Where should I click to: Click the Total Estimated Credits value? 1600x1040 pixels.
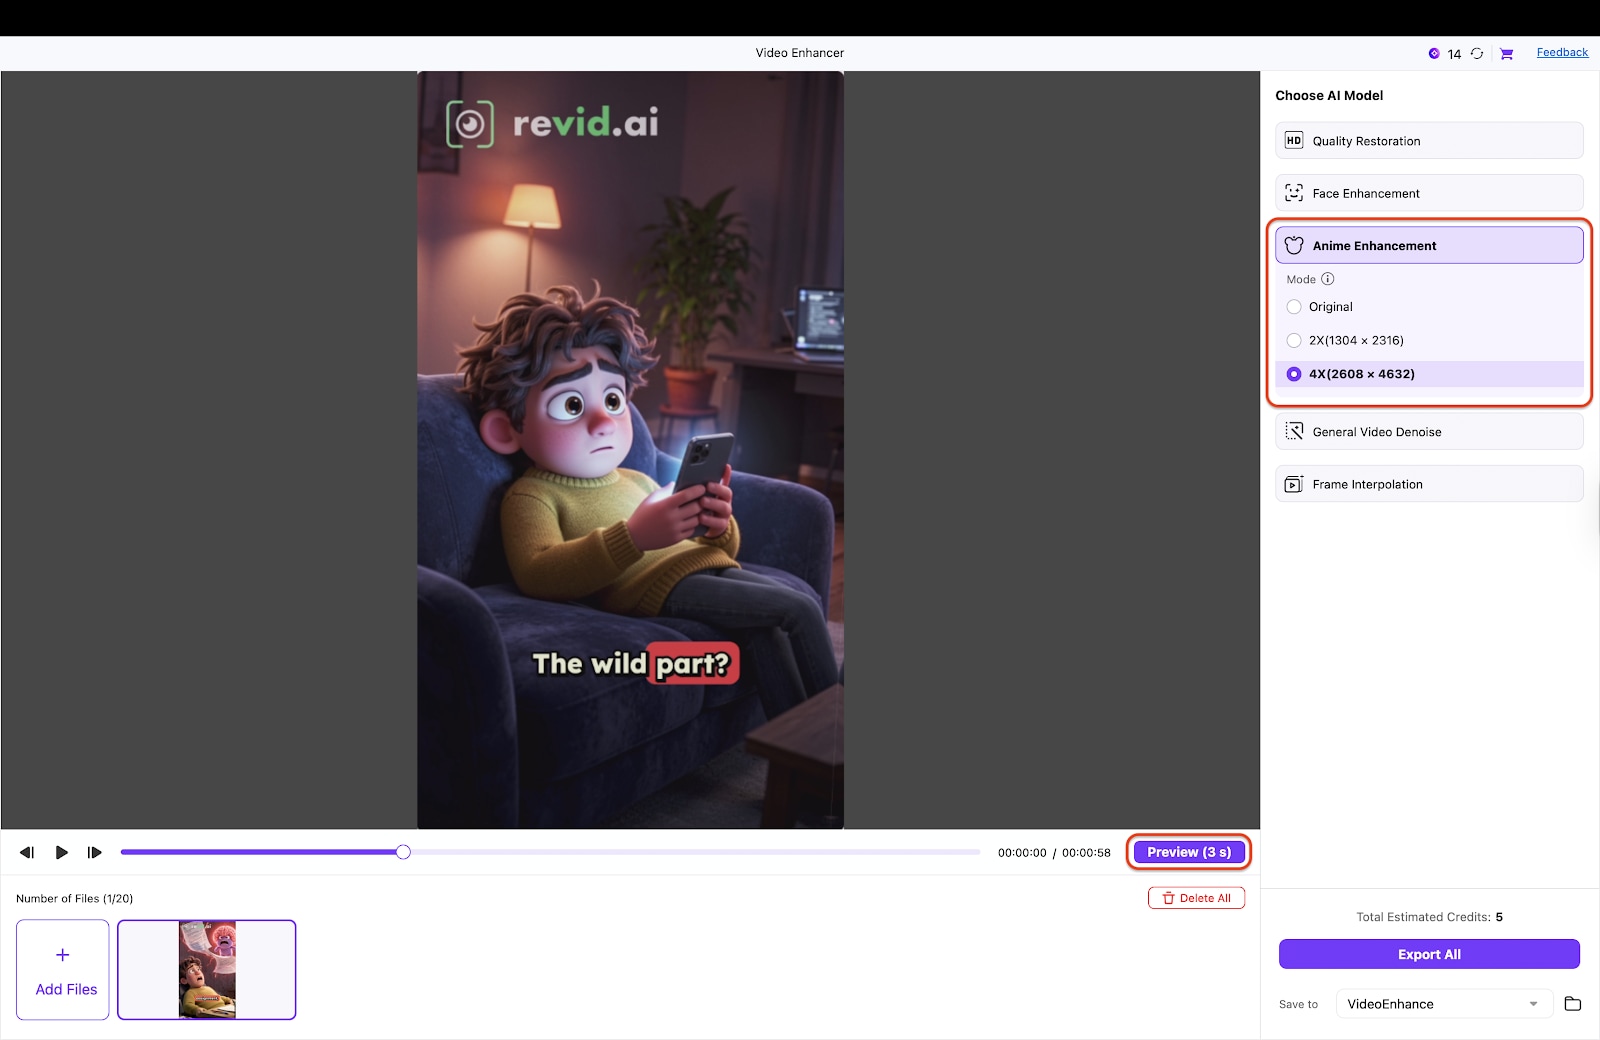(1499, 917)
